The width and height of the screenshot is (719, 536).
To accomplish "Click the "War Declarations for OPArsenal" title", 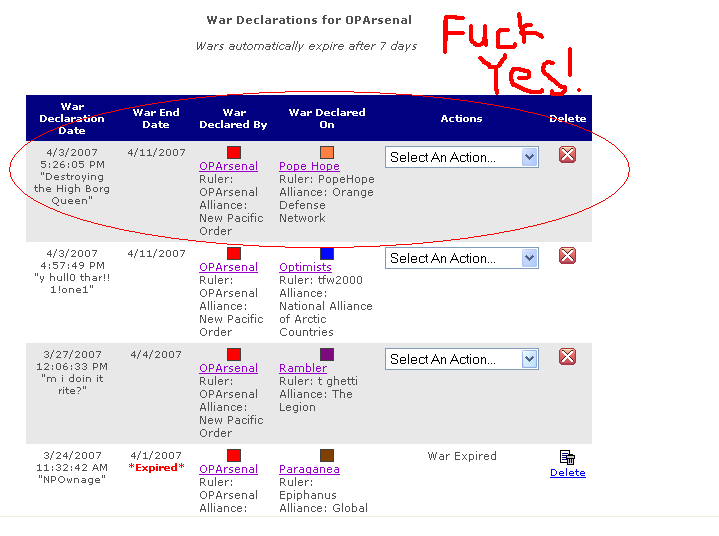I will pos(309,20).
